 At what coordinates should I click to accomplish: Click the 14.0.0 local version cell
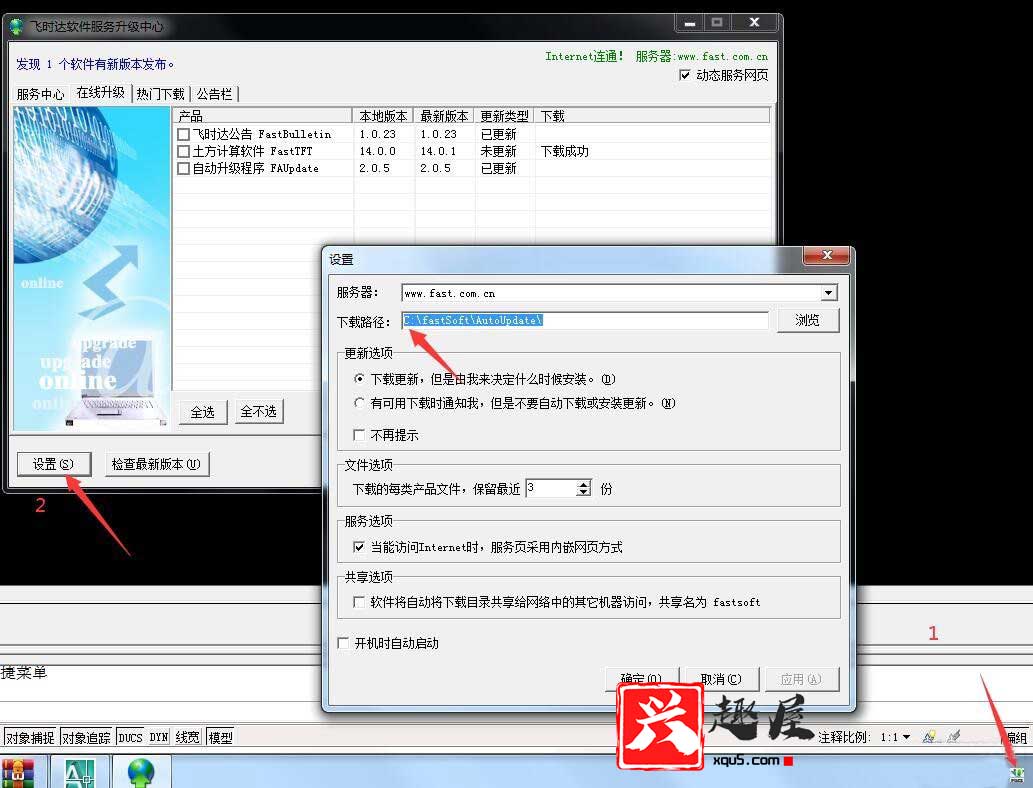pyautogui.click(x=377, y=152)
